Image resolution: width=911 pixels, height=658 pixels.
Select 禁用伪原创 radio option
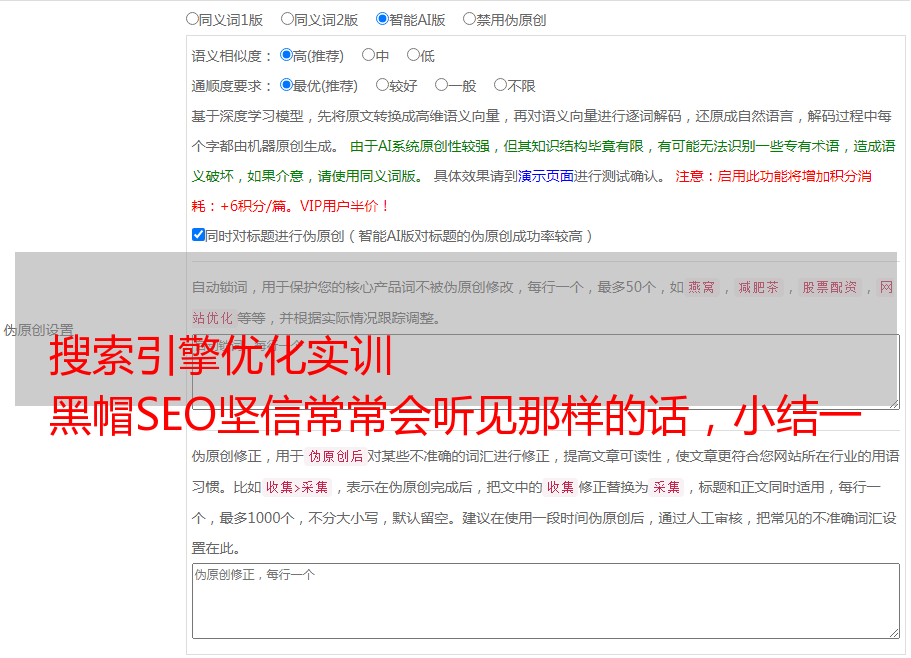[x=469, y=19]
